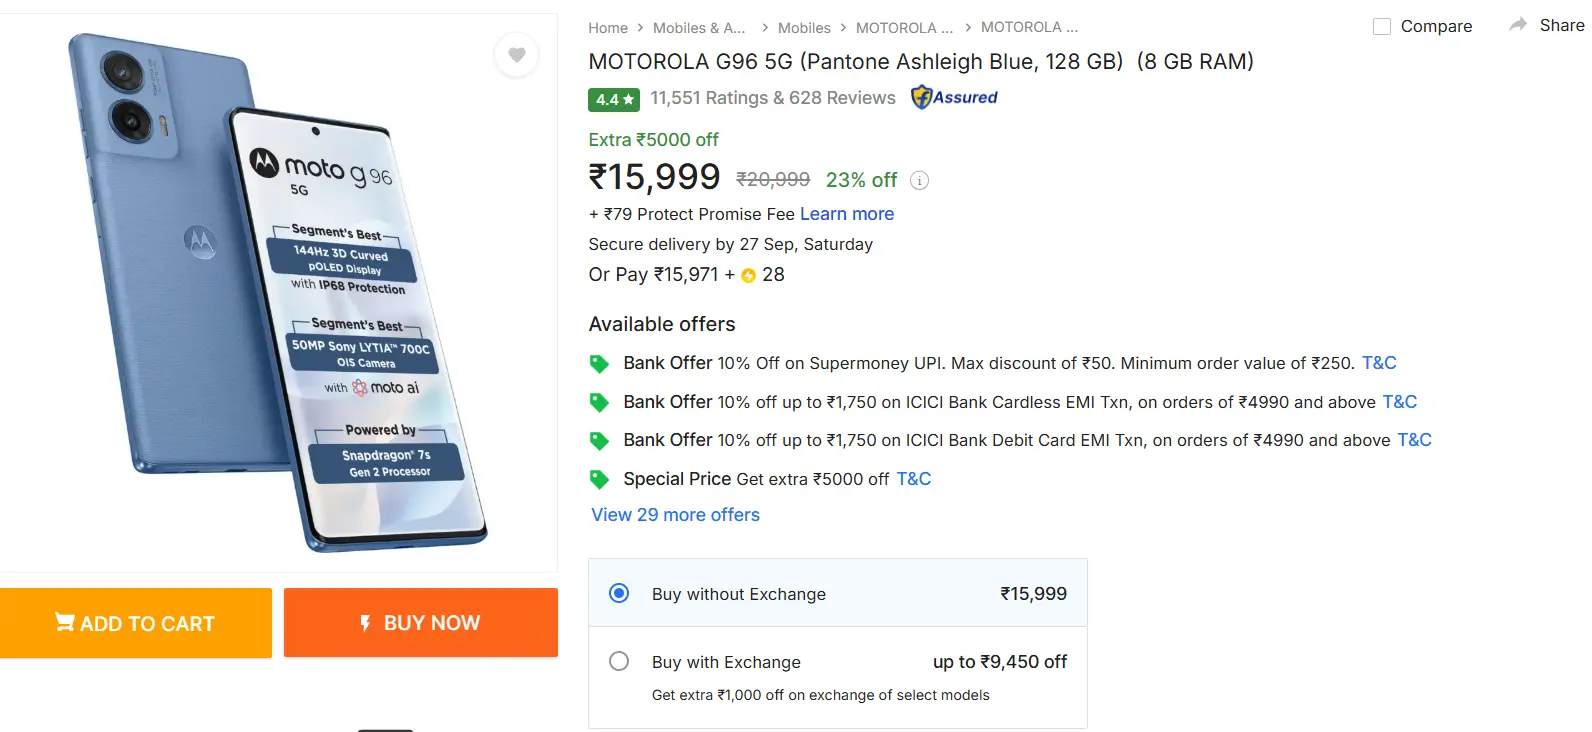The image size is (1592, 732).
Task: Click the BUY NOW button
Action: (x=421, y=622)
